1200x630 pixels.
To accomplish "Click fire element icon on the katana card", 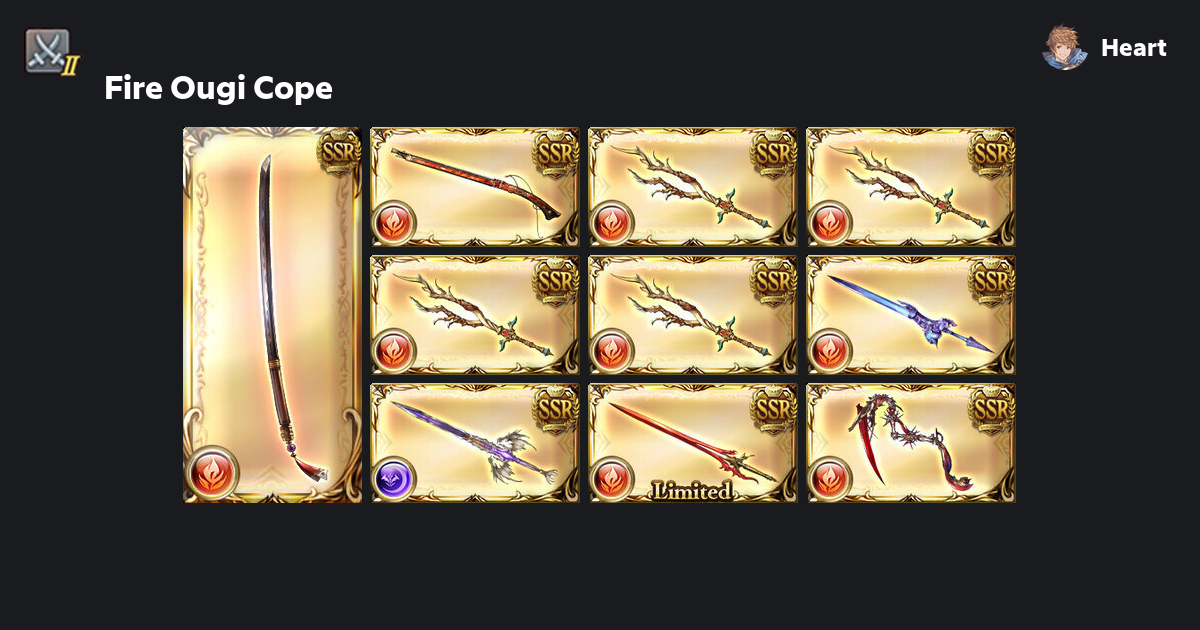I will point(212,471).
